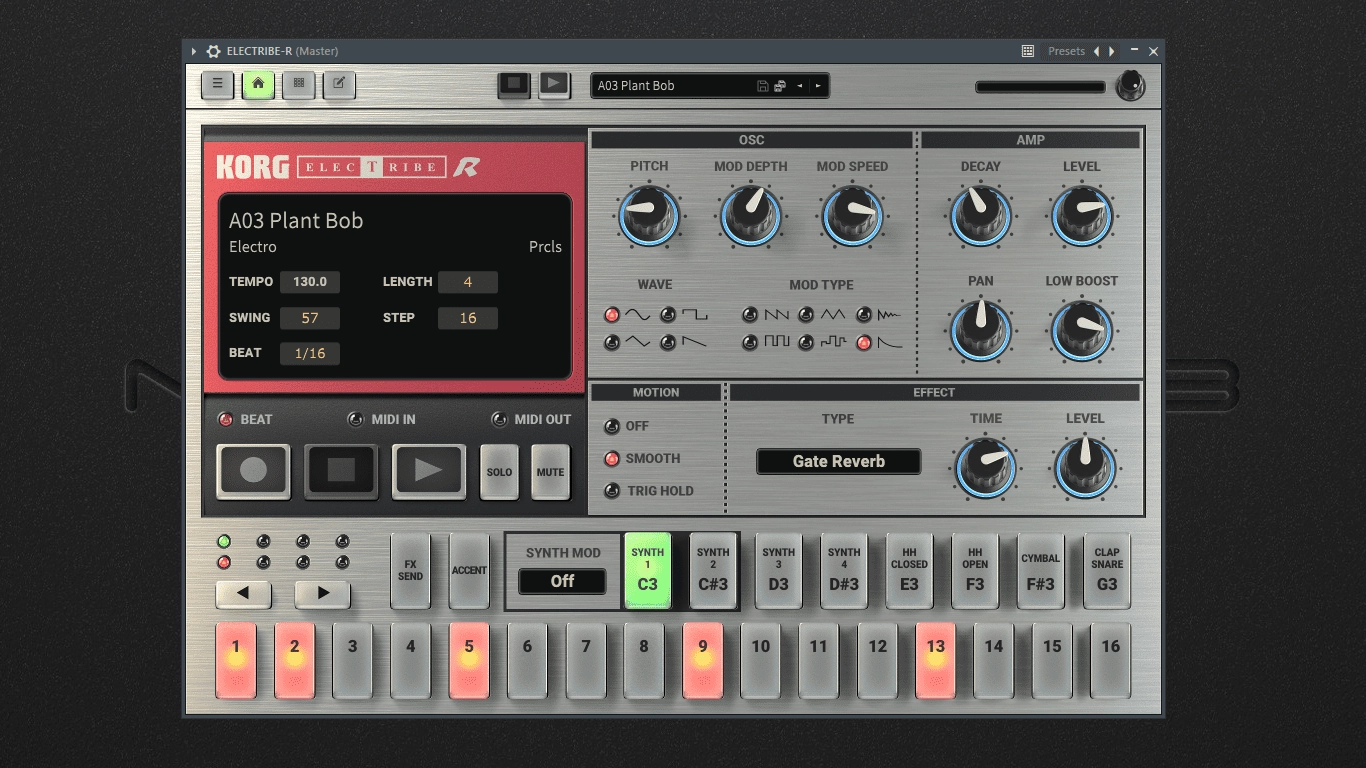This screenshot has height=768, width=1366.
Task: Open the plugin menu arrow beside ELECTRIBE-R title
Action: click(x=194, y=51)
